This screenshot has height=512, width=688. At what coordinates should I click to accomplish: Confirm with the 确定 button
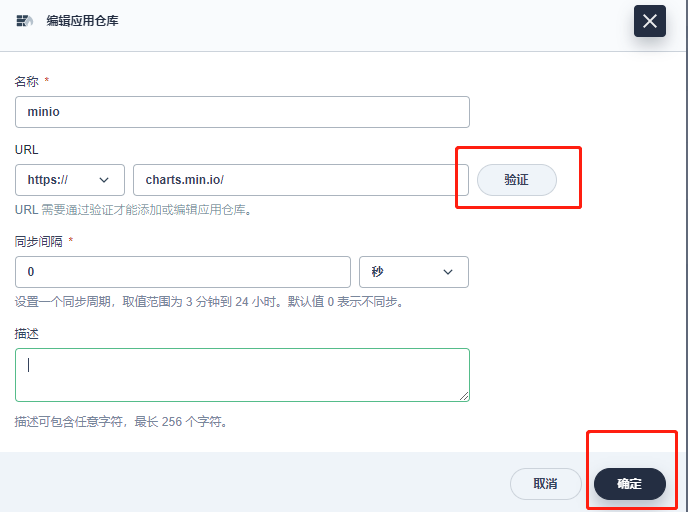[x=630, y=483]
